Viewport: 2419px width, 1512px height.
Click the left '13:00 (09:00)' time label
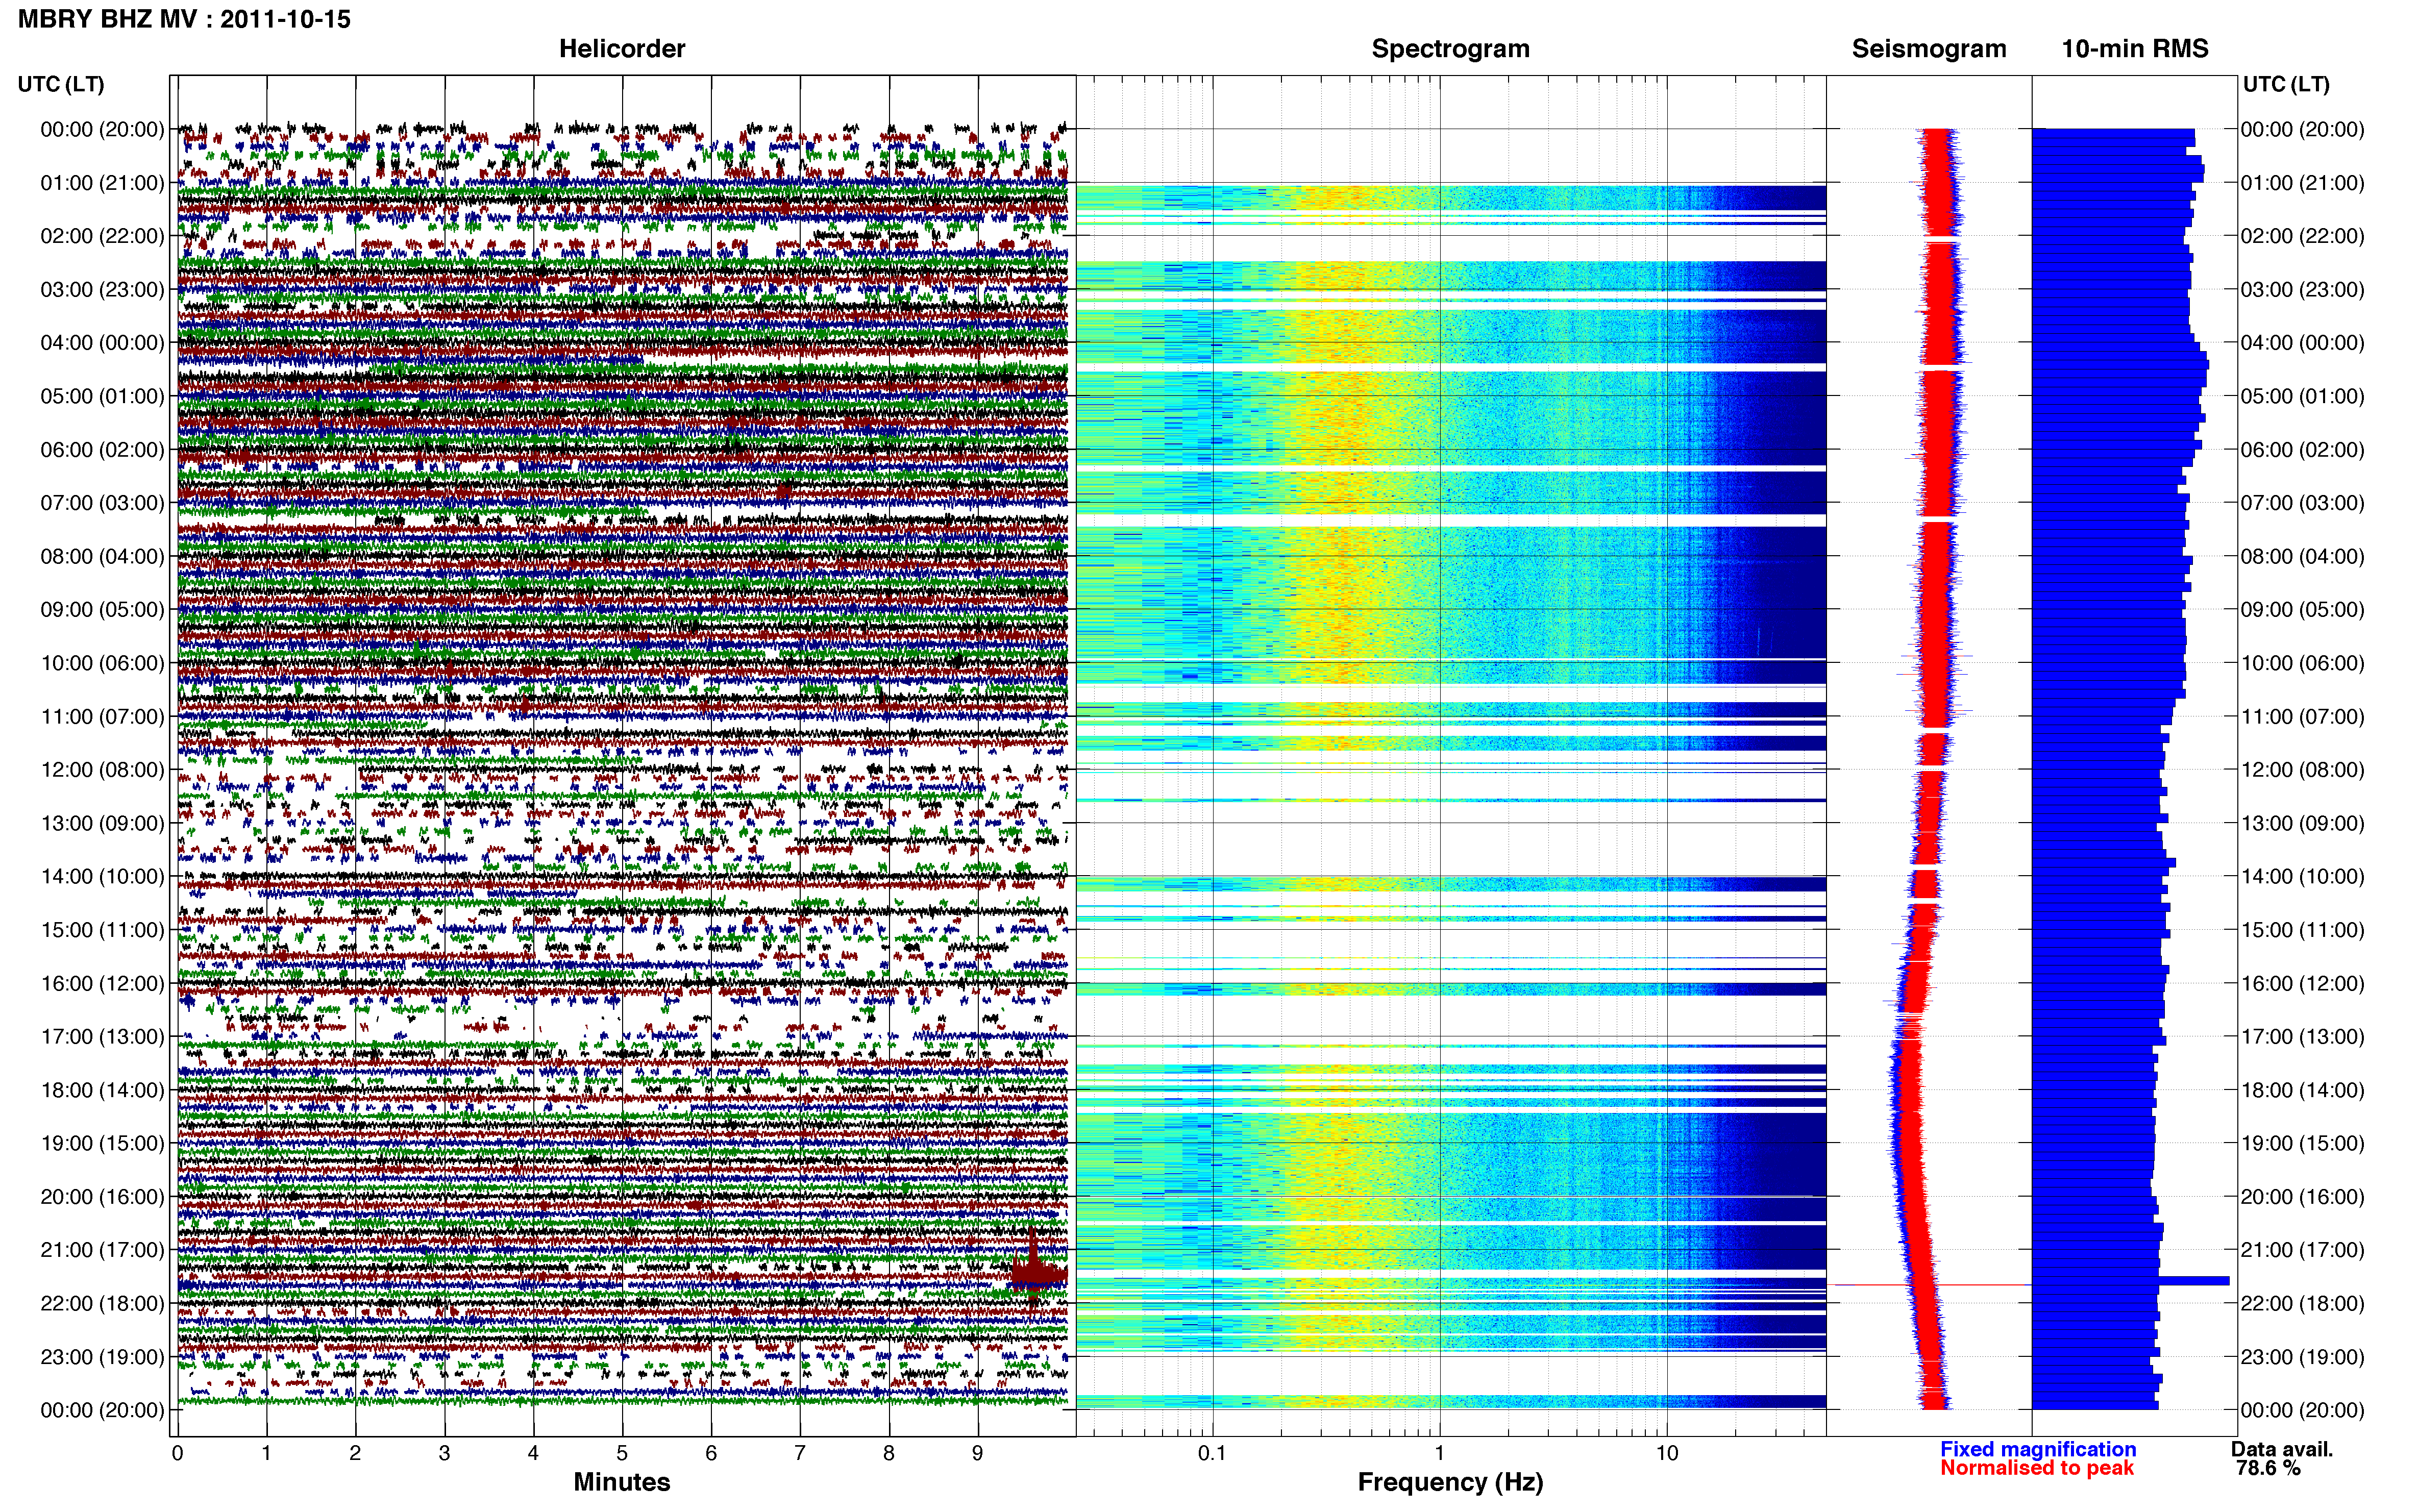pyautogui.click(x=102, y=823)
